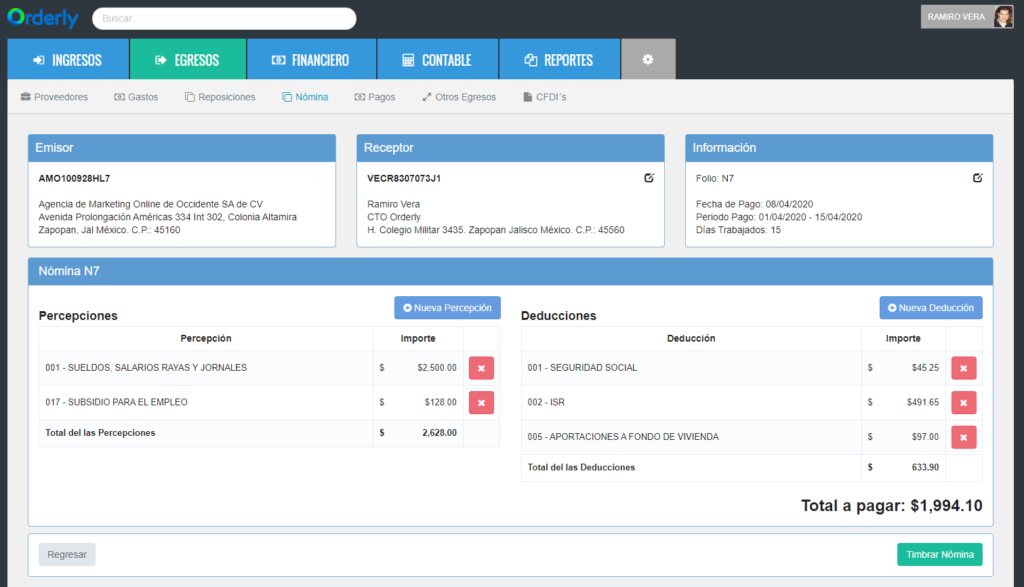Screen dimensions: 1024x587
Task: Add a Nueva Percepción
Action: point(447,308)
